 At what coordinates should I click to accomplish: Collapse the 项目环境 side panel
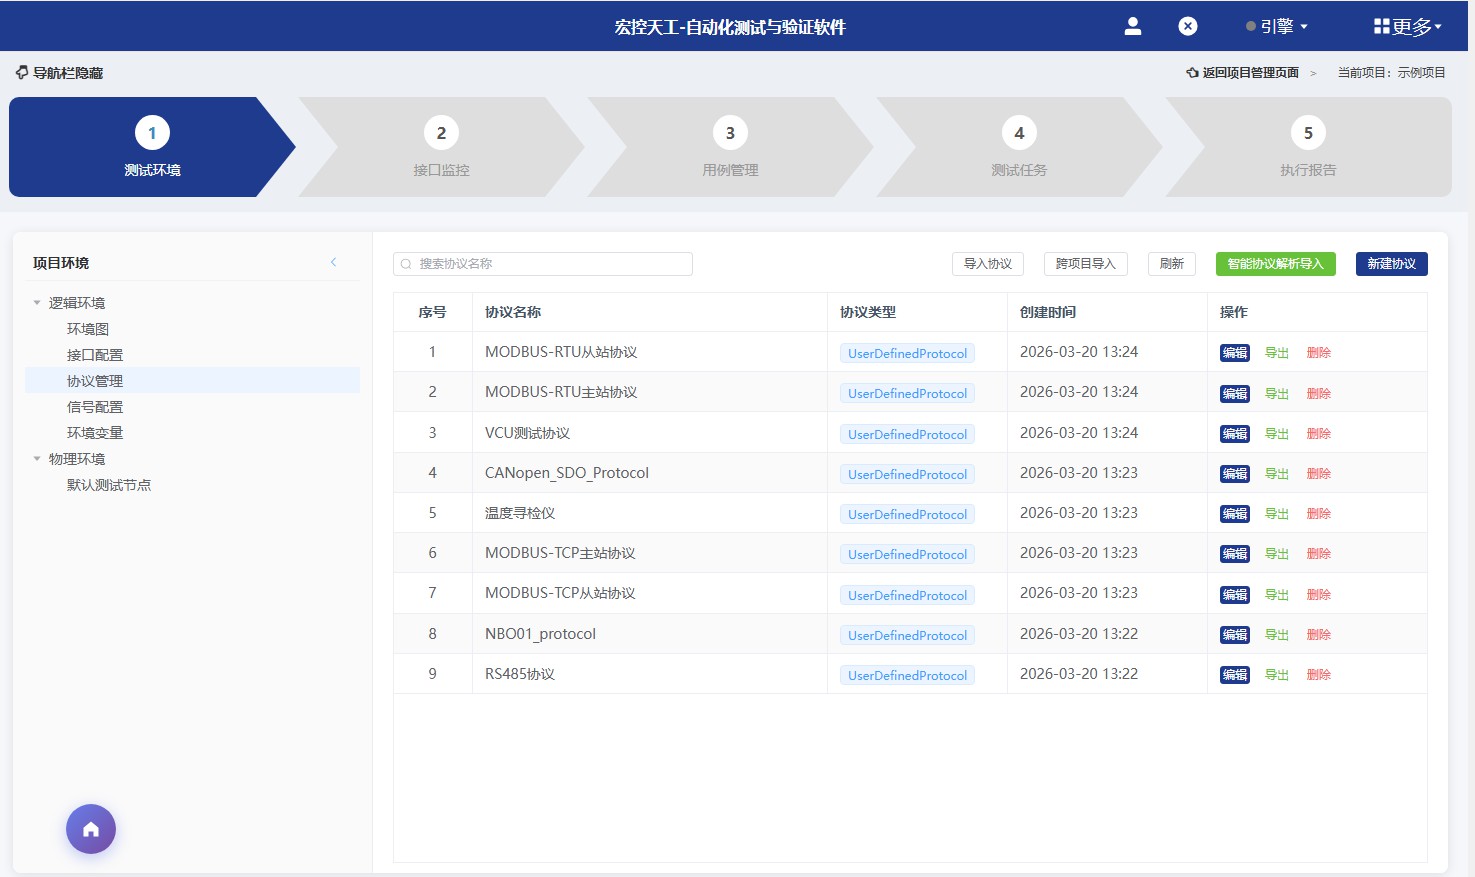(333, 262)
